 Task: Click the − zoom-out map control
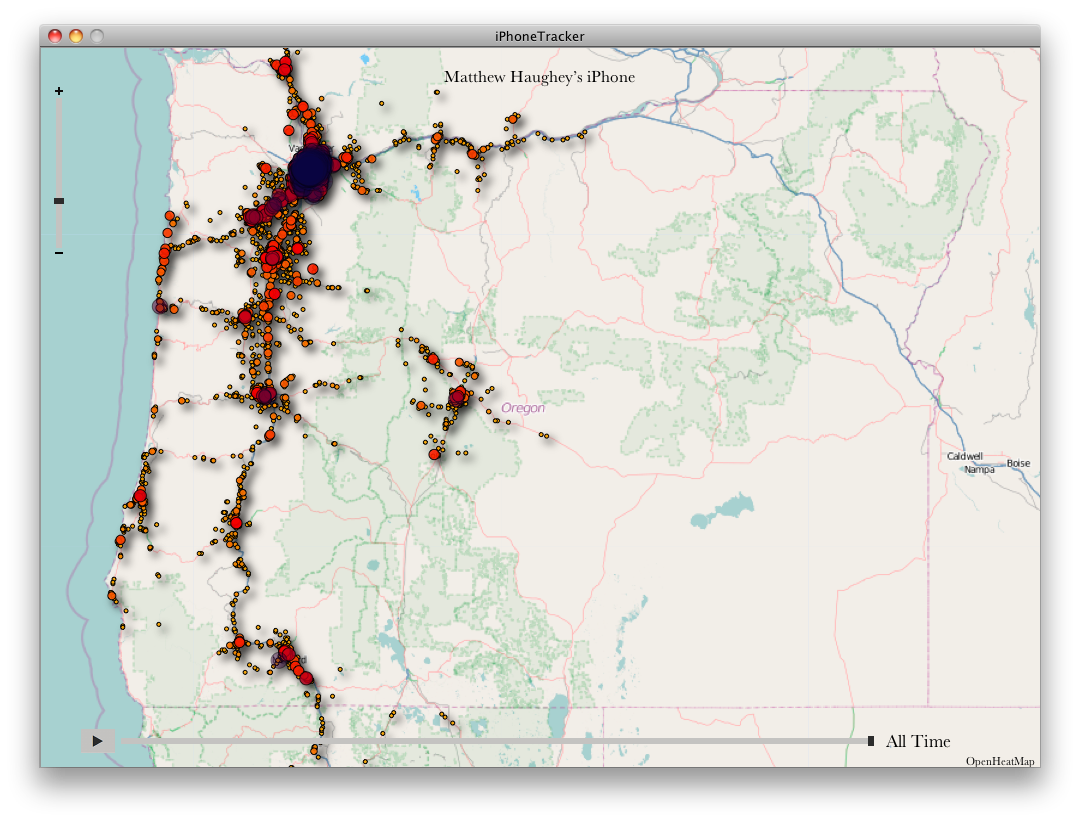[x=58, y=252]
